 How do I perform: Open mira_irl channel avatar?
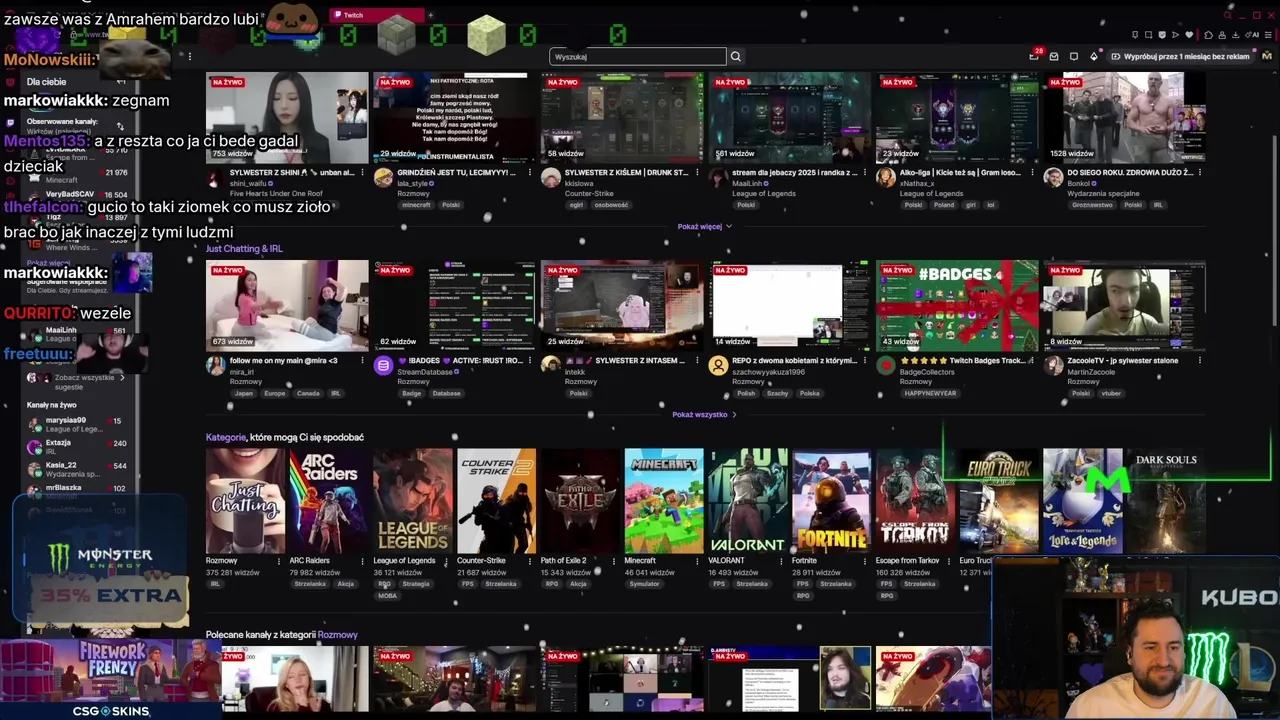pyautogui.click(x=215, y=366)
